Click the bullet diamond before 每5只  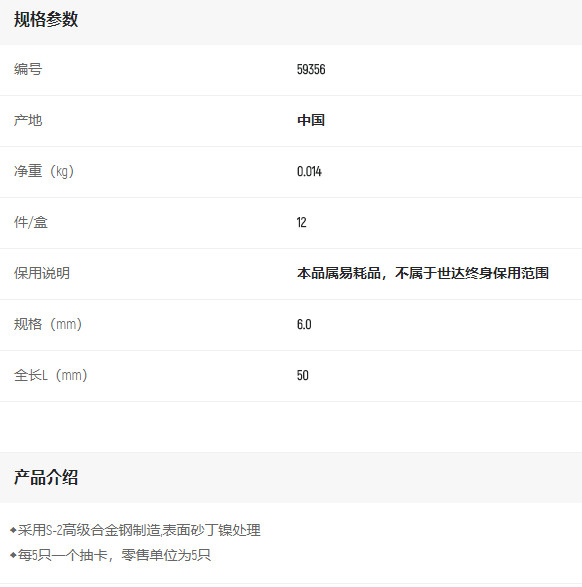[13, 555]
